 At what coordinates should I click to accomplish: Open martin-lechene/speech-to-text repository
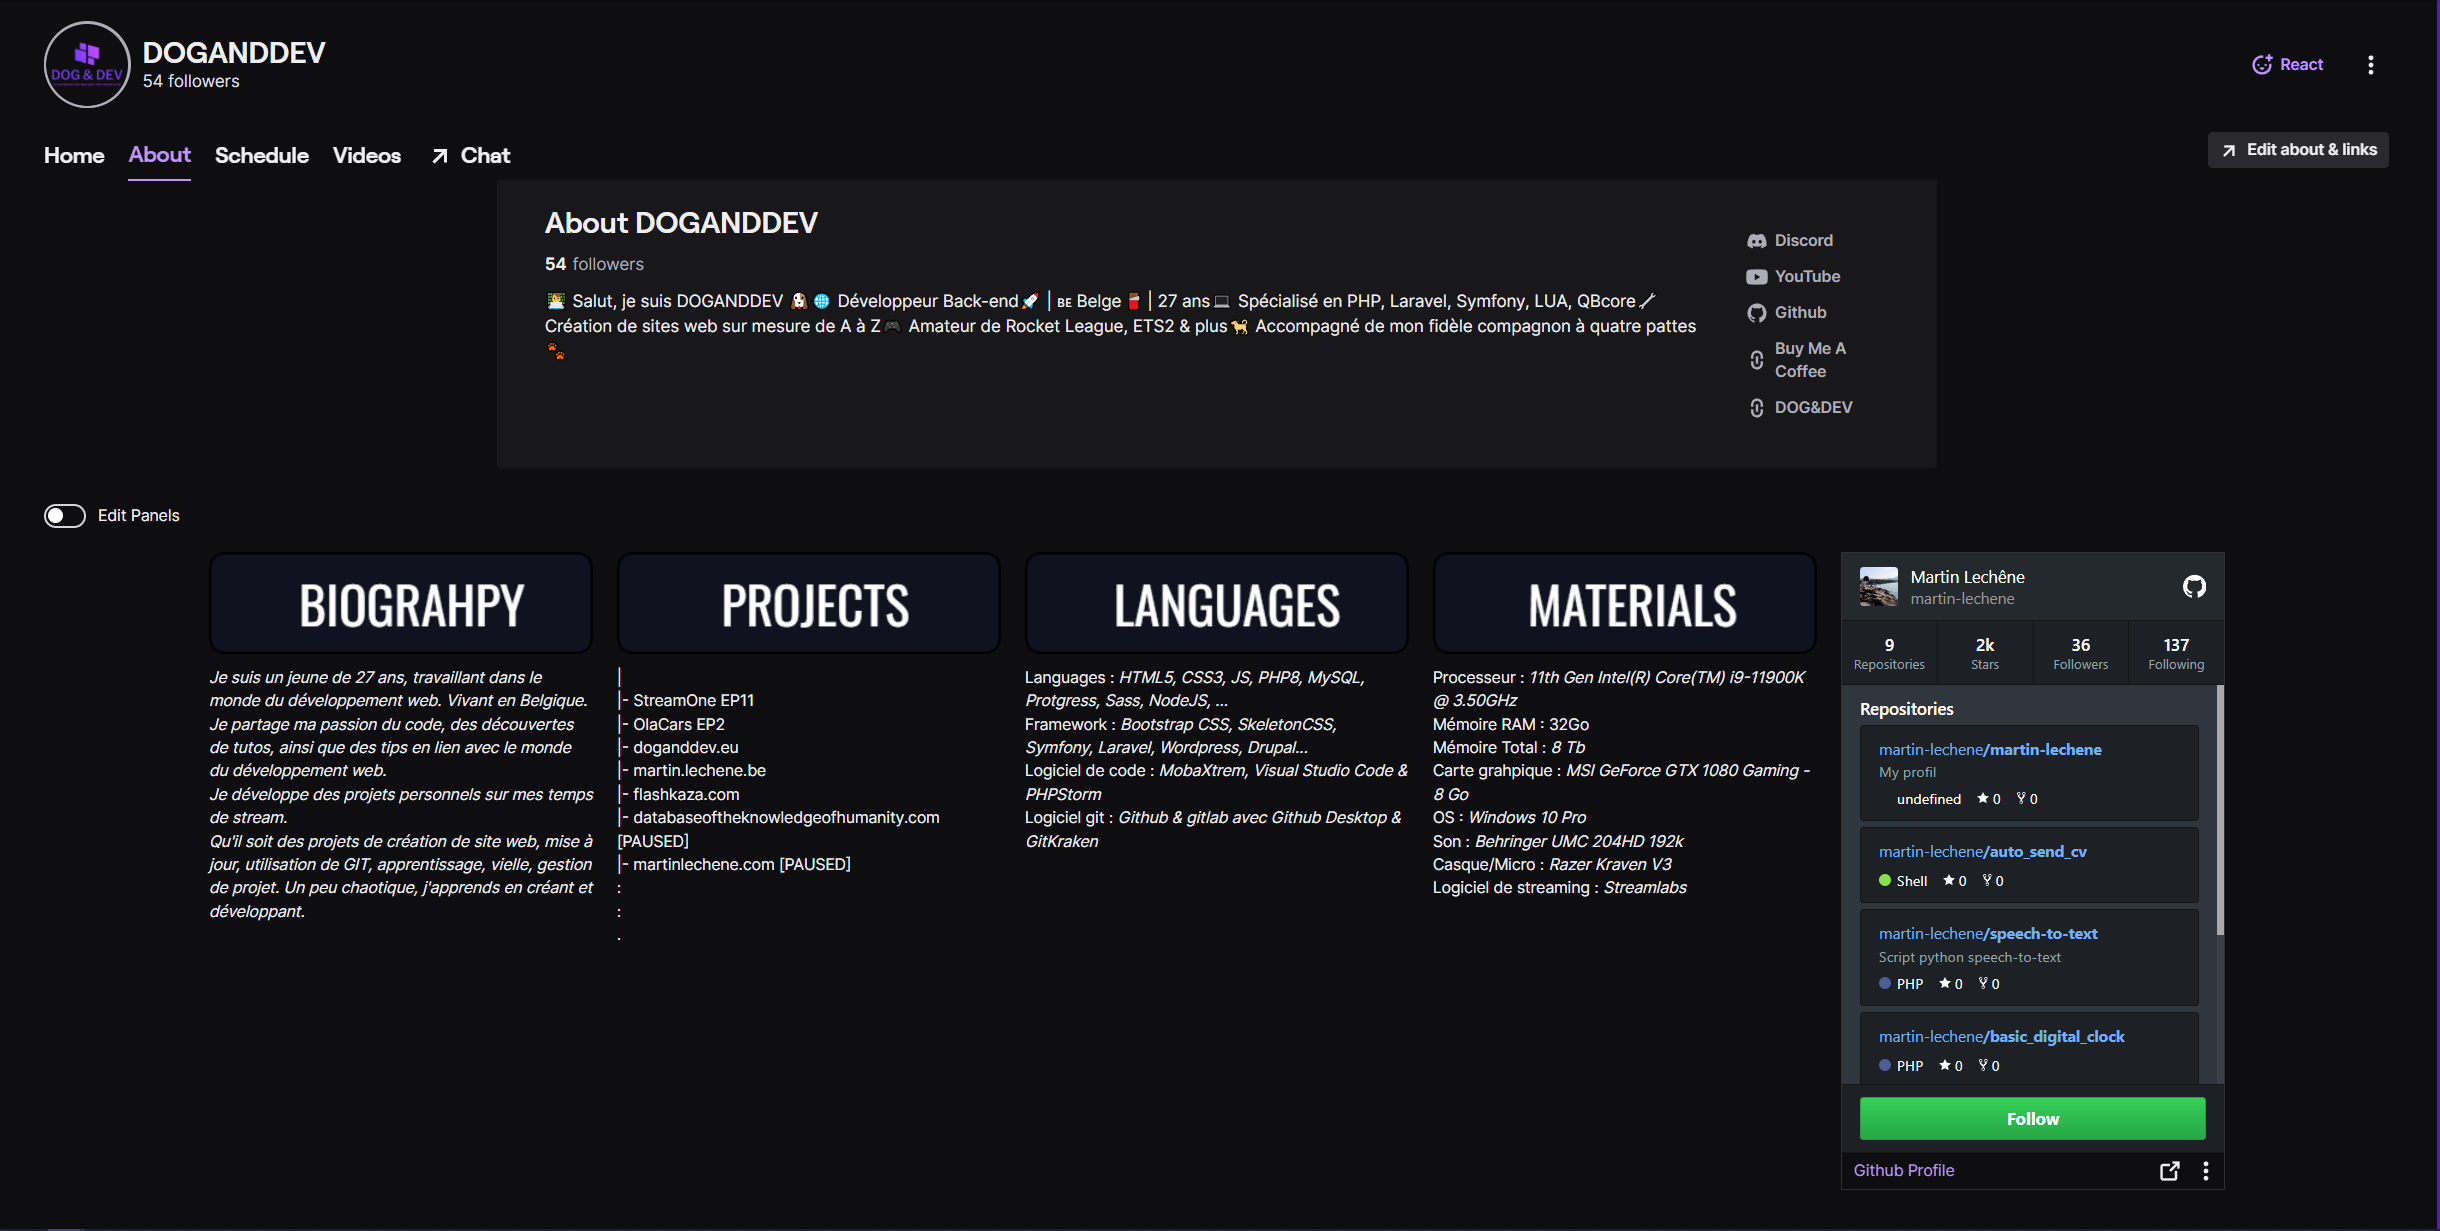click(x=1988, y=934)
